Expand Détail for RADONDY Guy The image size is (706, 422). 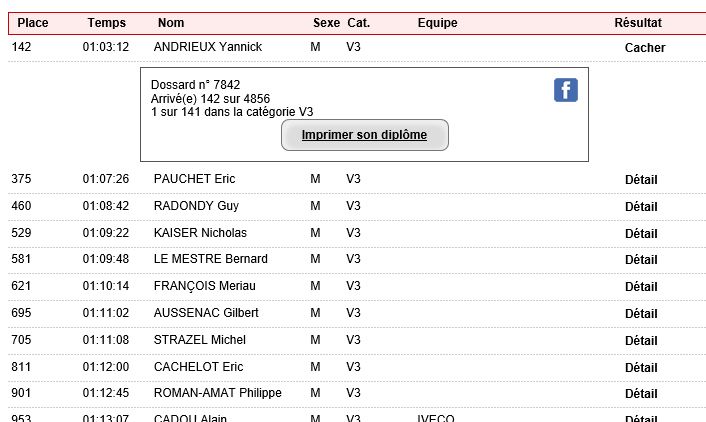[641, 207]
